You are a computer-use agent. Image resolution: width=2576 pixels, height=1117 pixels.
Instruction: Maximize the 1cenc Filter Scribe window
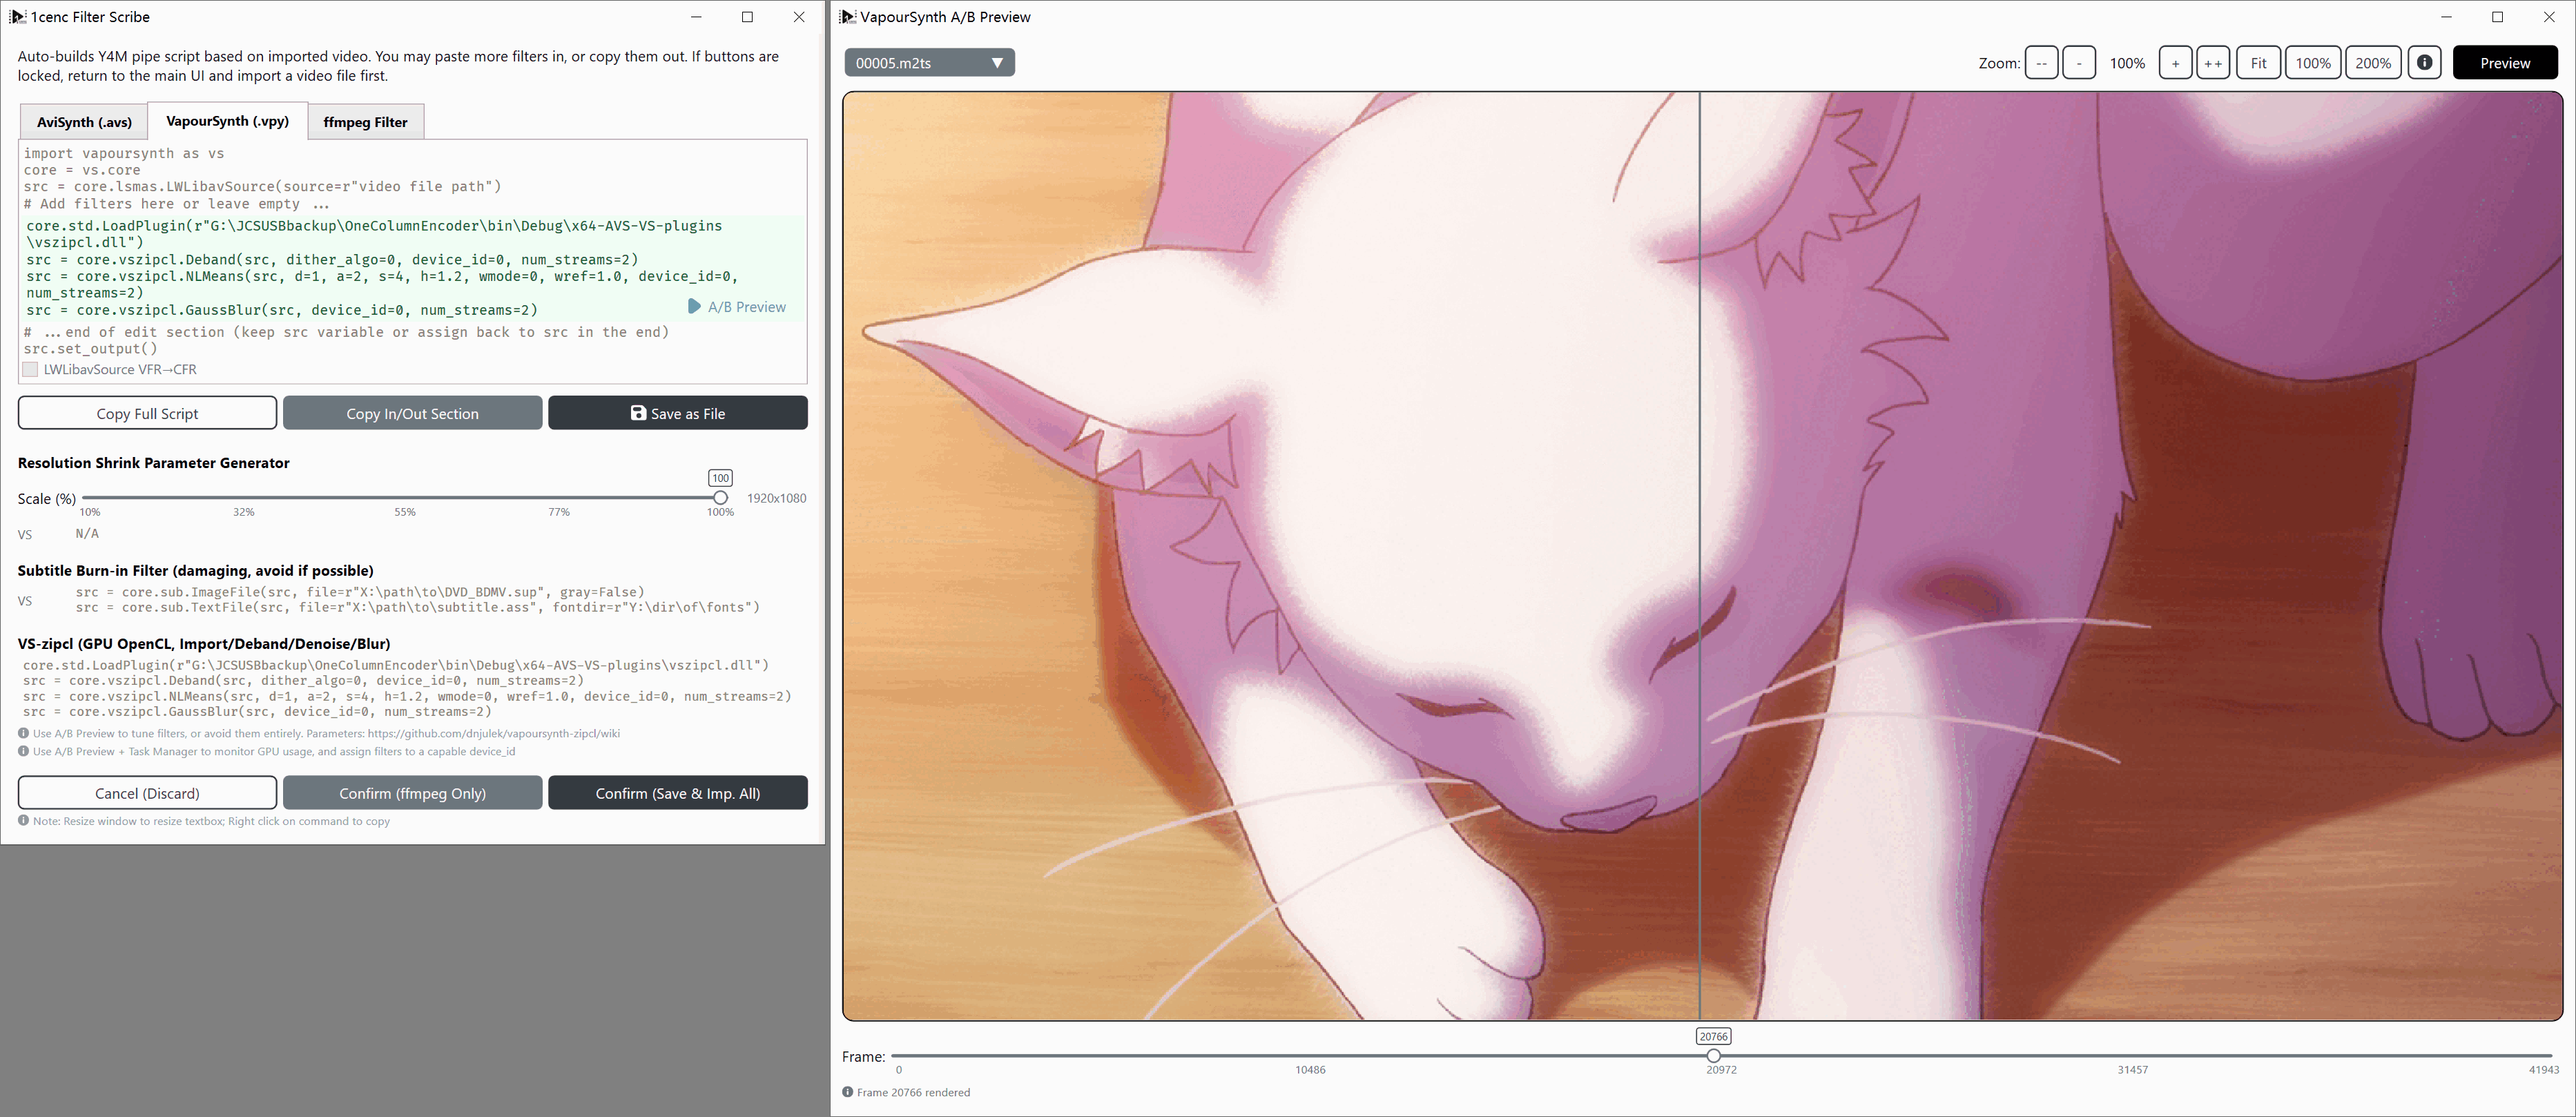click(x=747, y=17)
